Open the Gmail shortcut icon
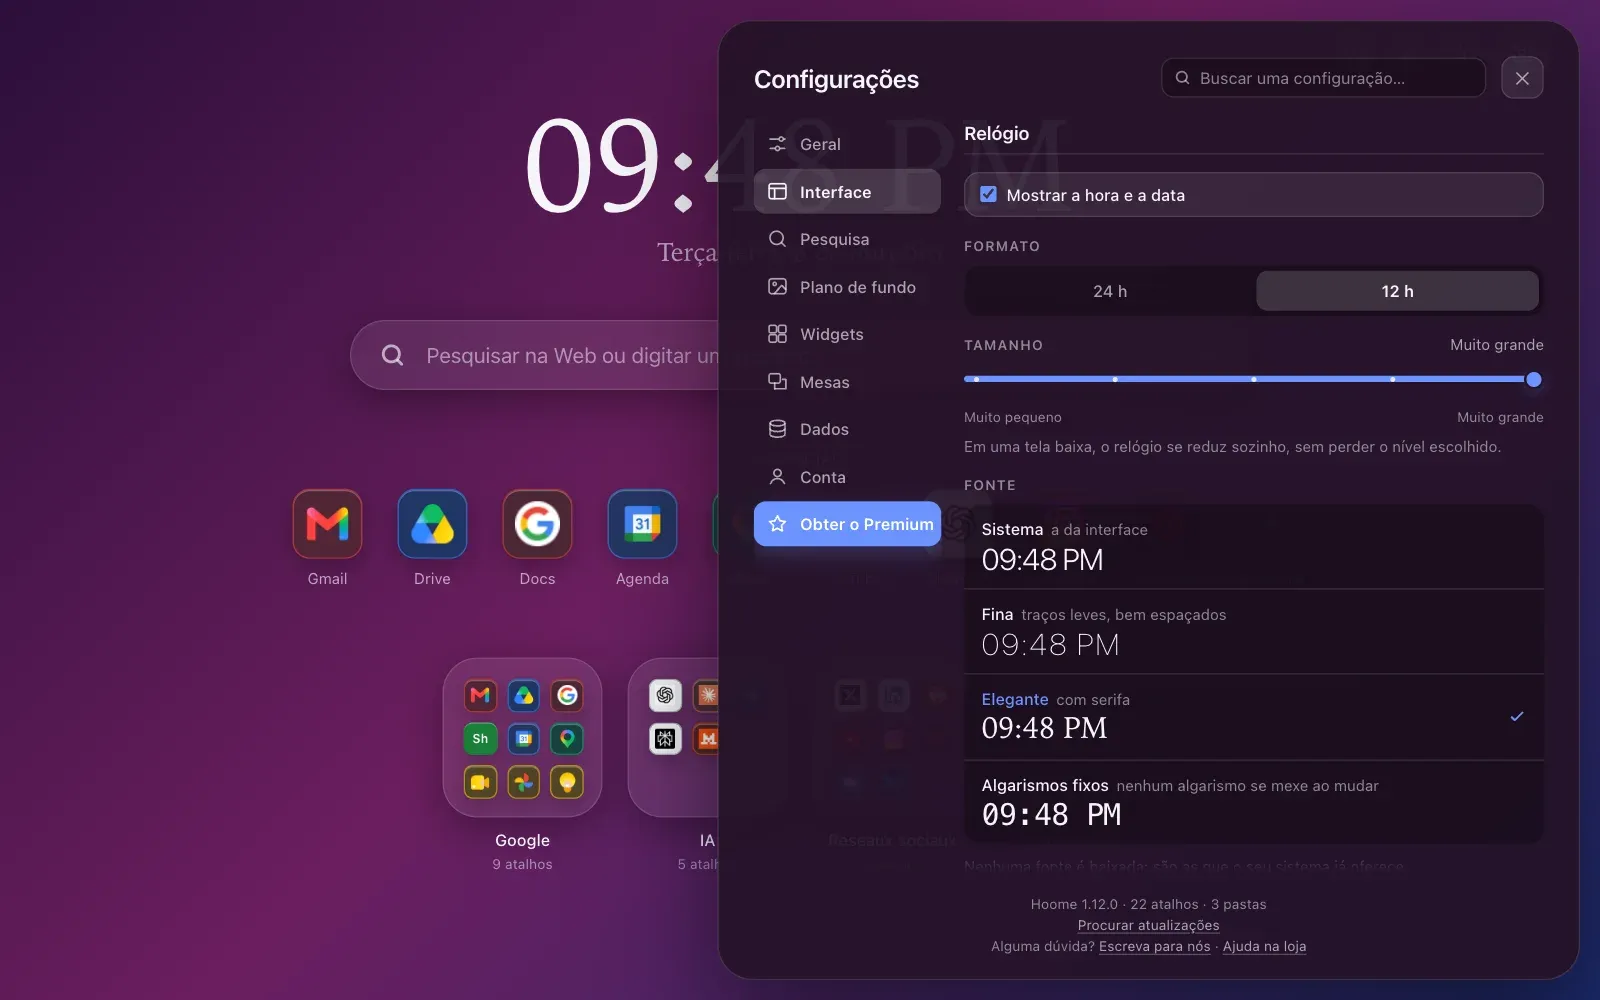This screenshot has width=1600, height=1000. (327, 524)
